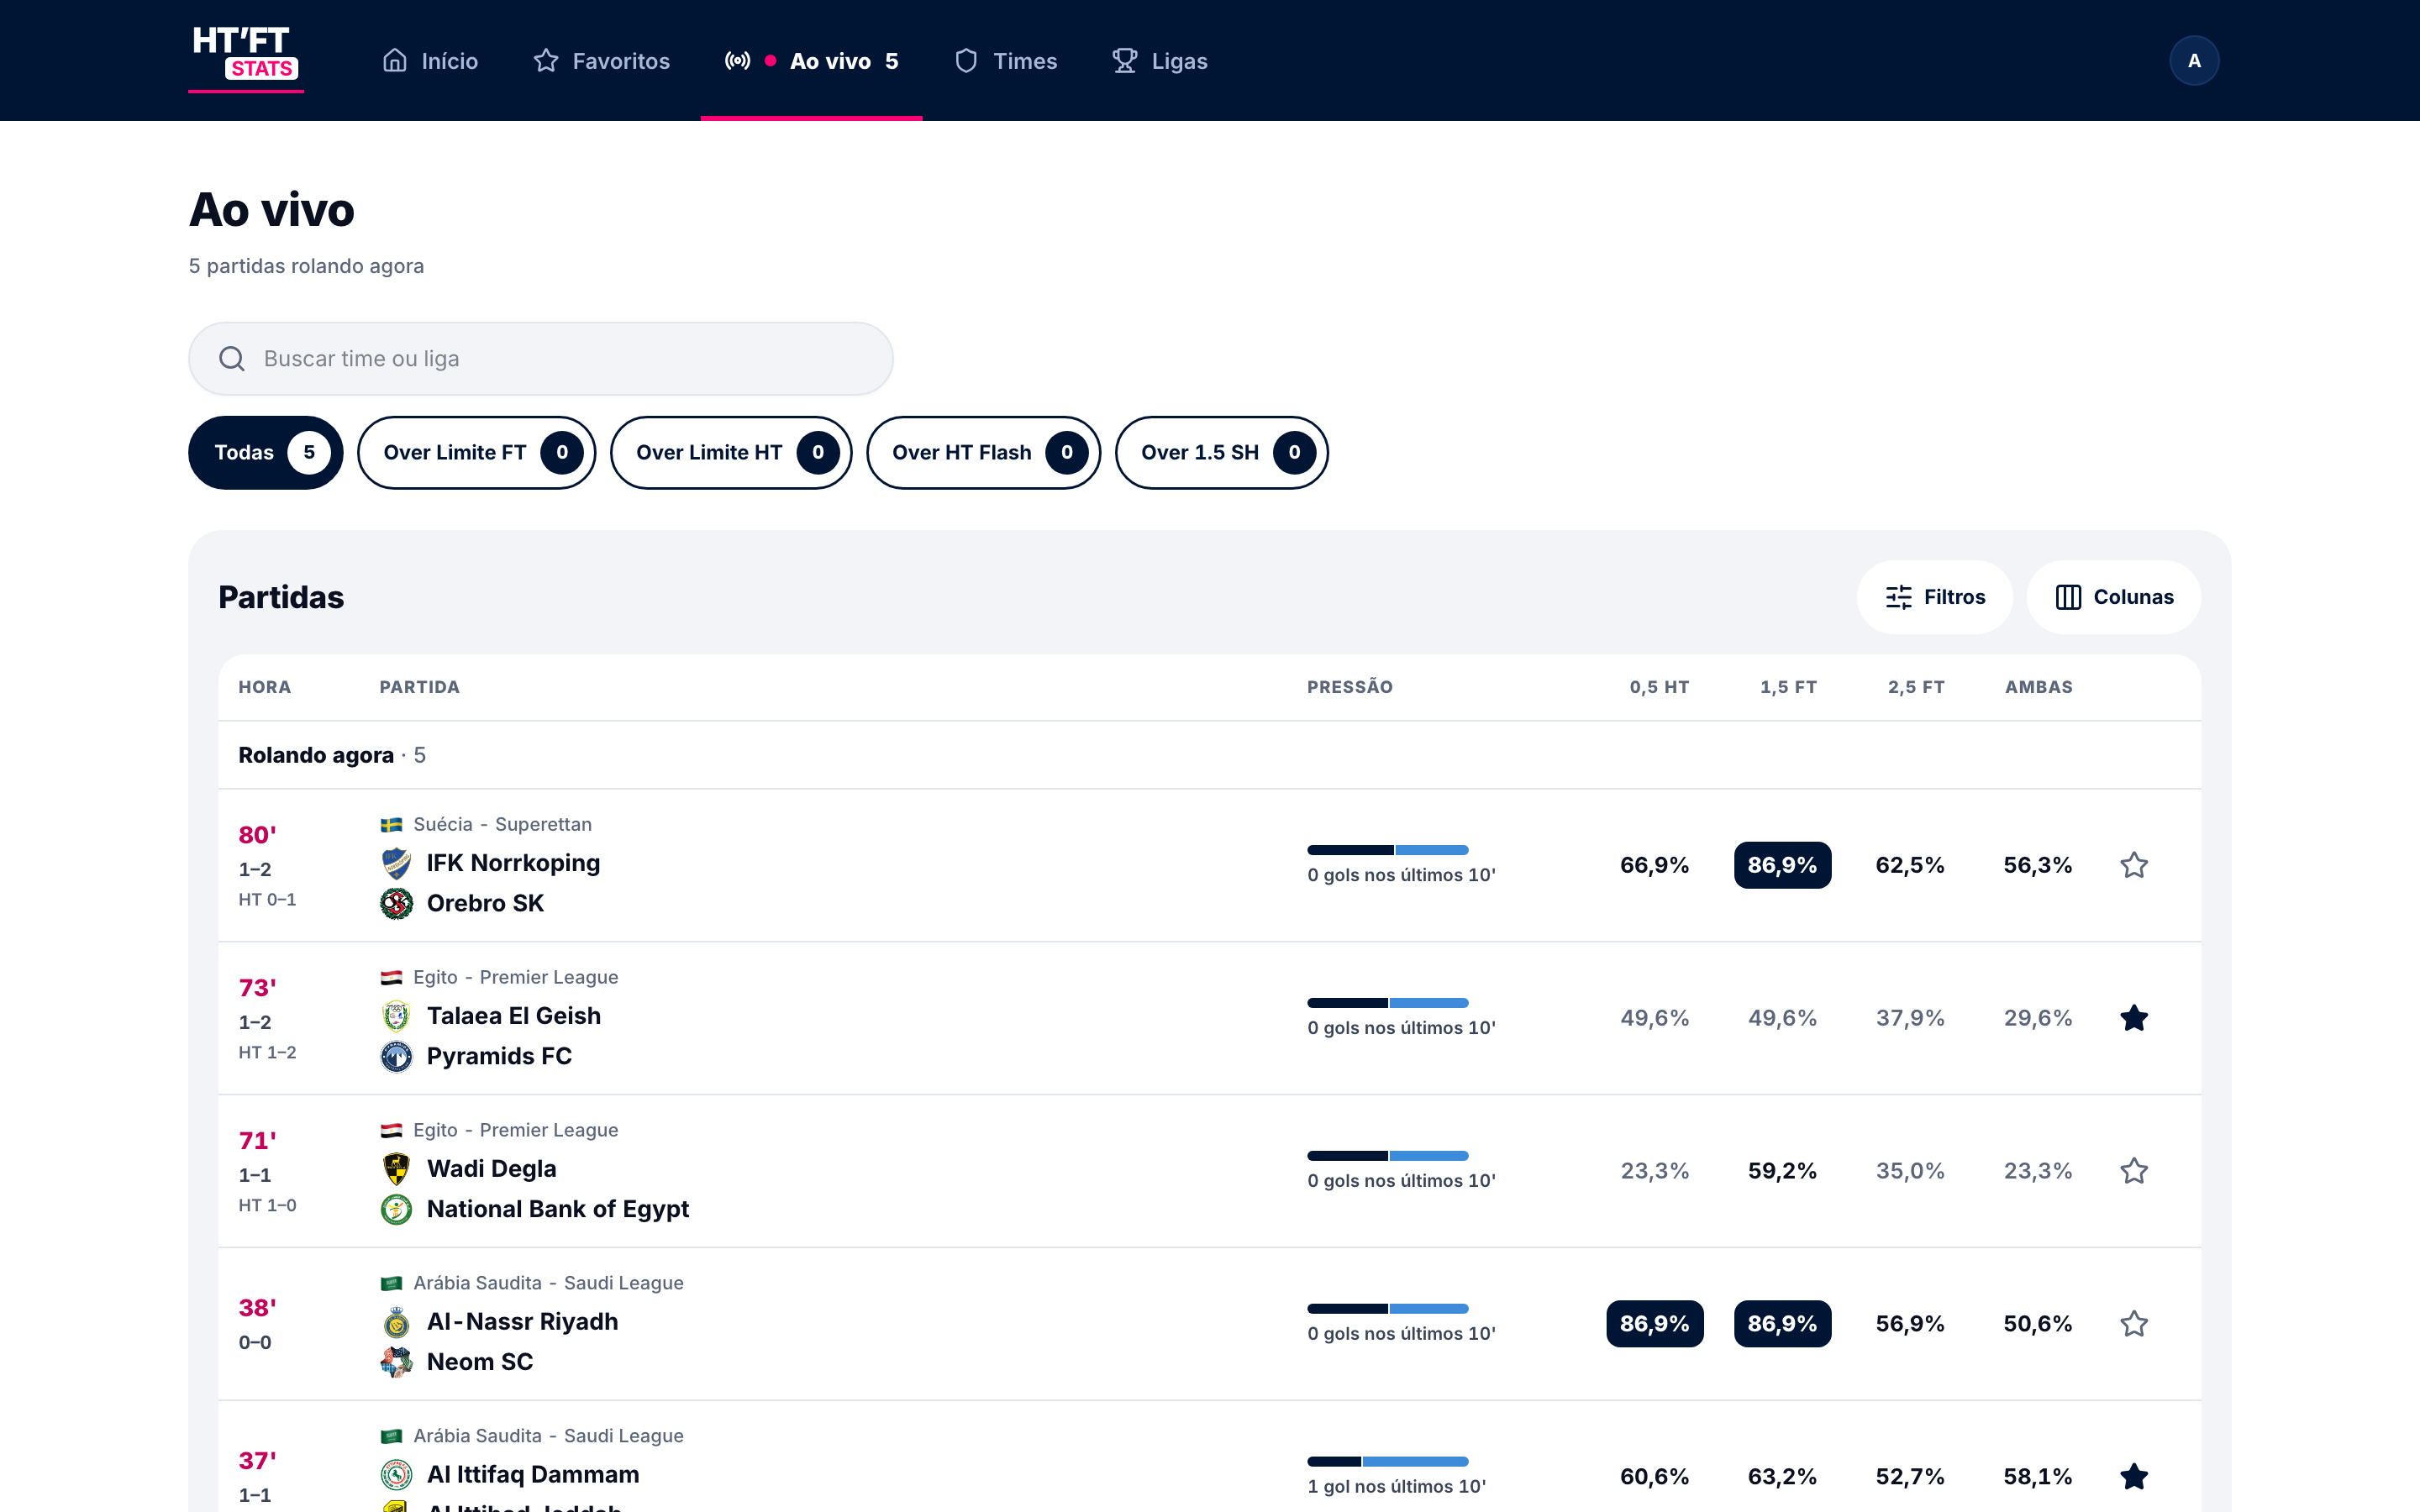Favorite the Al-Nassr Riyadh match star
Image resolution: width=2420 pixels, height=1512 pixels.
tap(2134, 1324)
